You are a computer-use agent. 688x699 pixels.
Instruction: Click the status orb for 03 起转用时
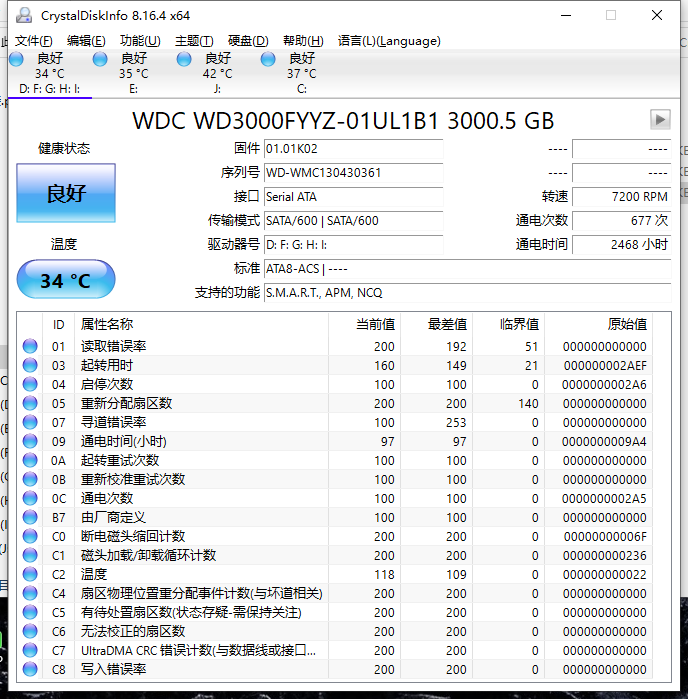[30, 365]
